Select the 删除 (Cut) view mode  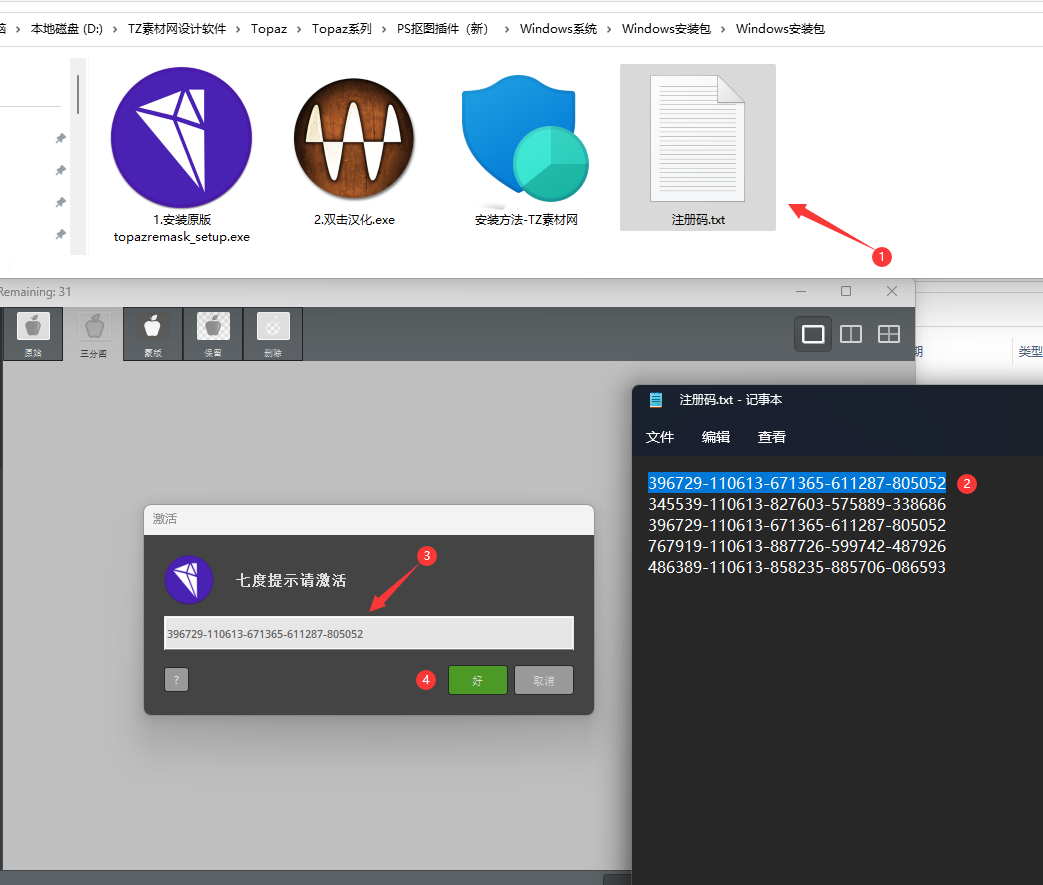pyautogui.click(x=273, y=334)
